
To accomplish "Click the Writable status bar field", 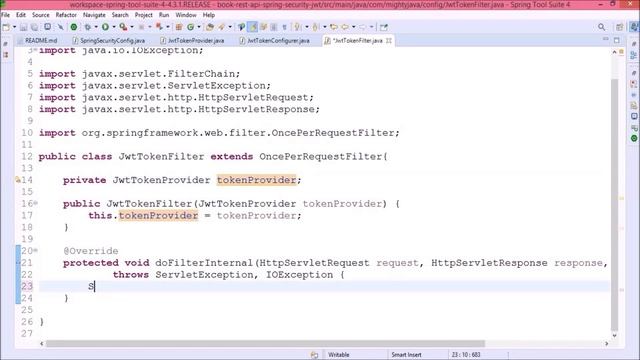I will click(x=339, y=355).
